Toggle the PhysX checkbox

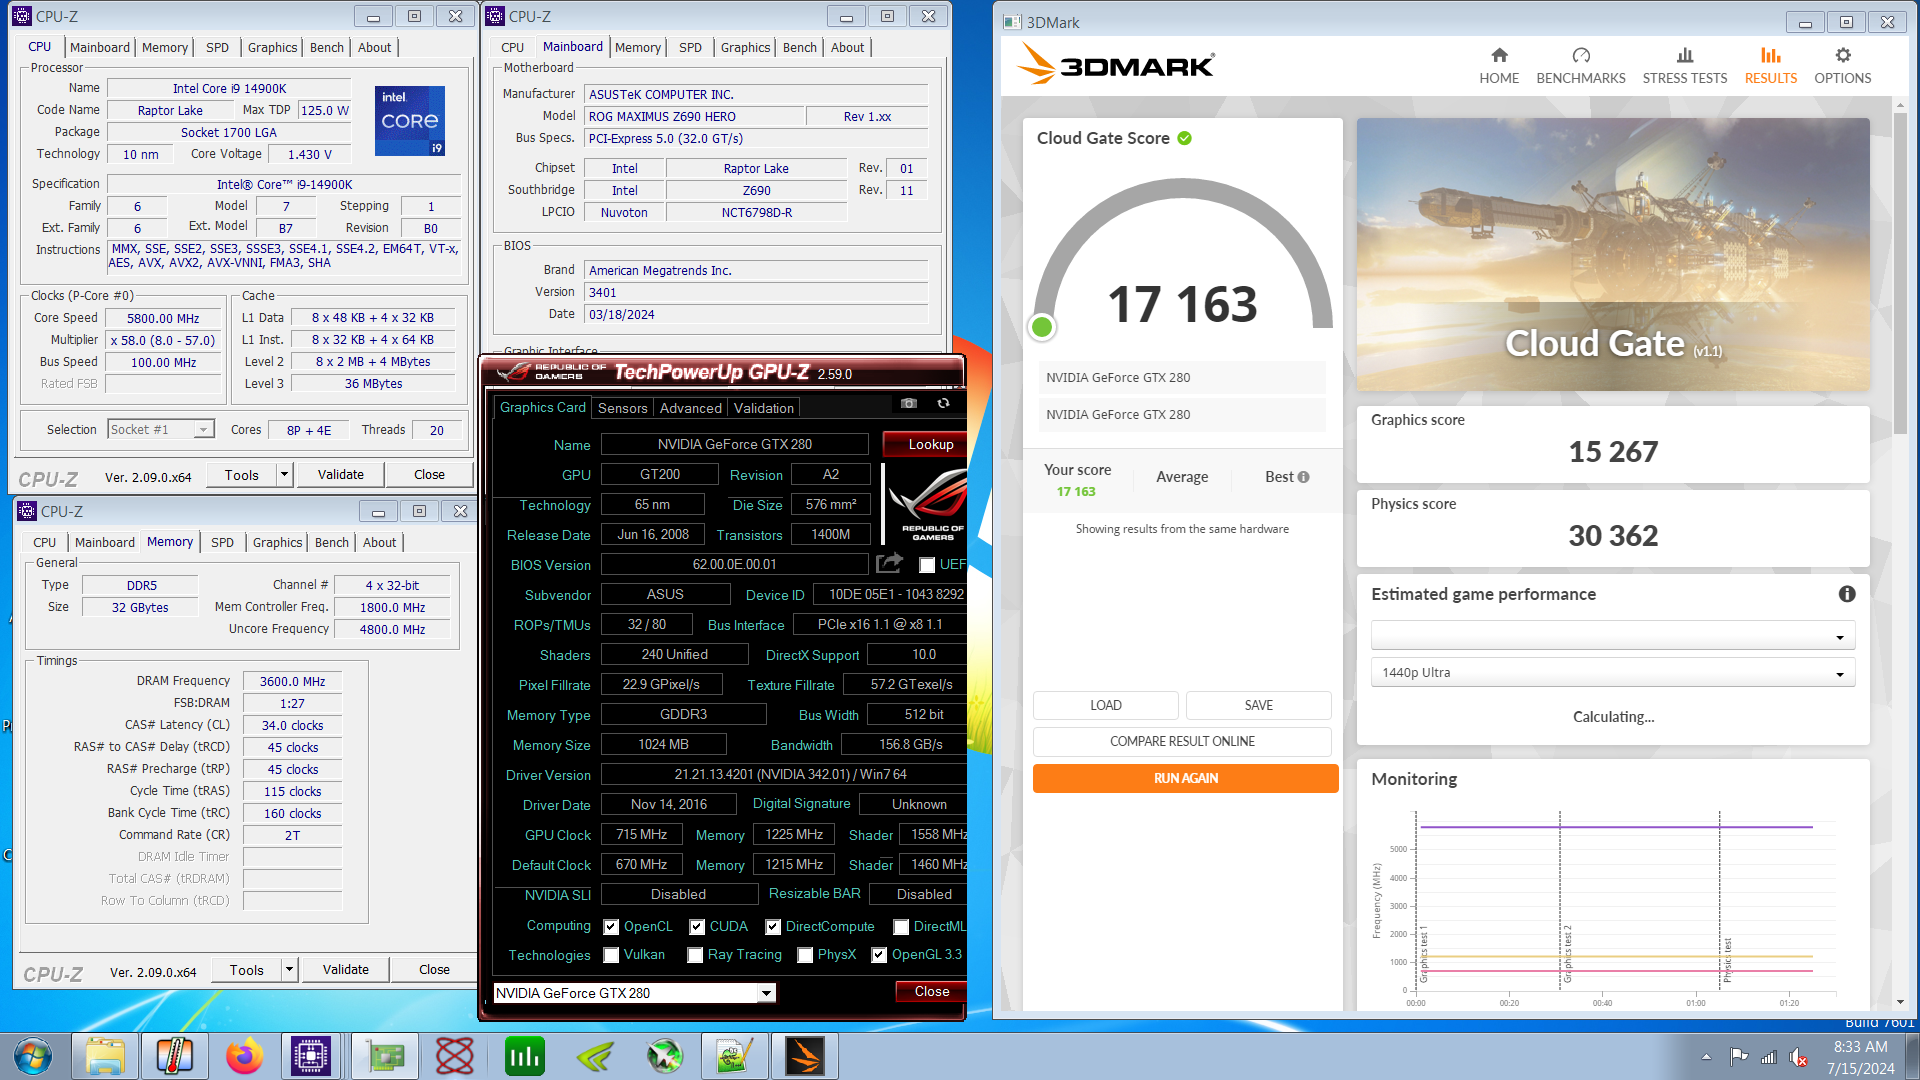[805, 955]
